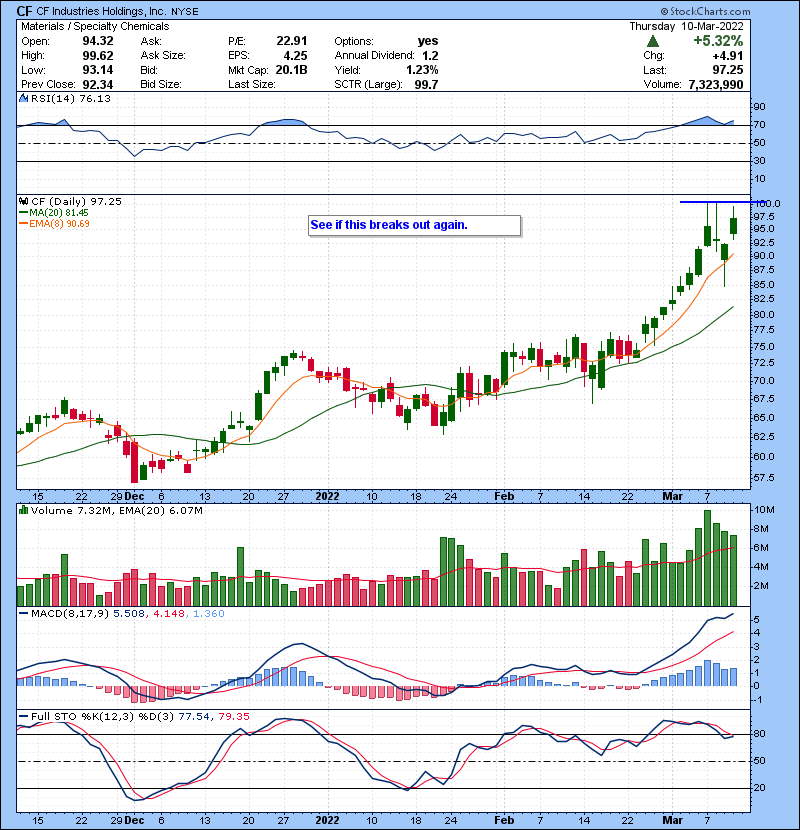Click the 'Feb' label on price chart axis

tap(504, 496)
